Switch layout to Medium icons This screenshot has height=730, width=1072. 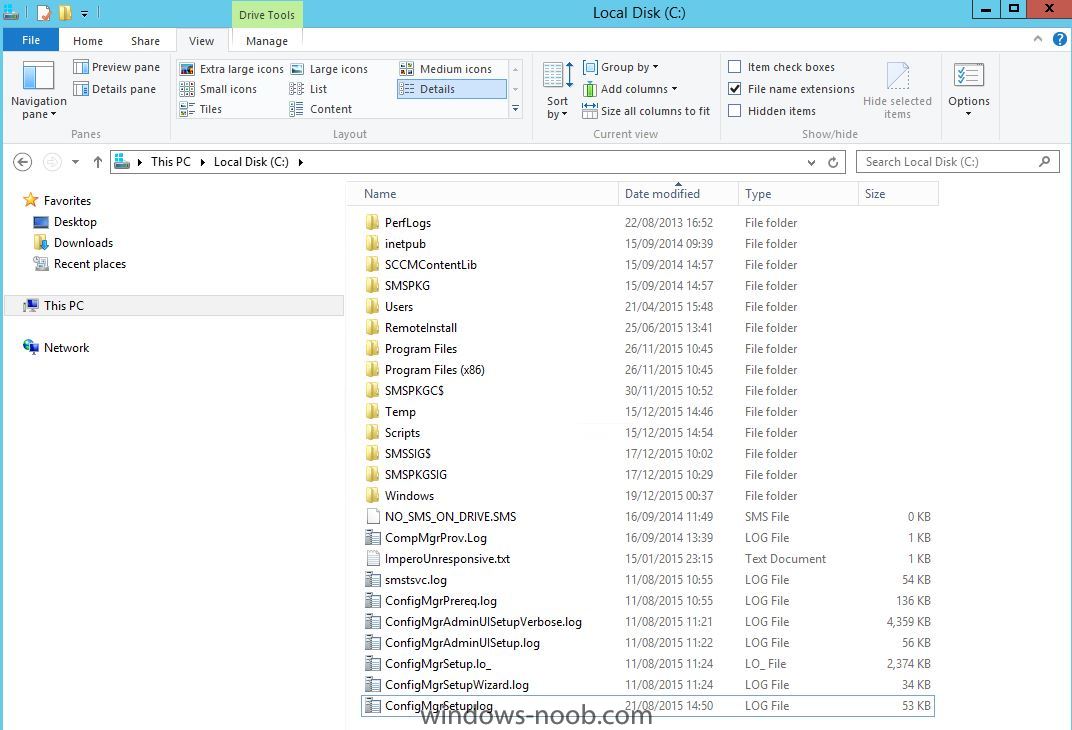pyautogui.click(x=446, y=69)
